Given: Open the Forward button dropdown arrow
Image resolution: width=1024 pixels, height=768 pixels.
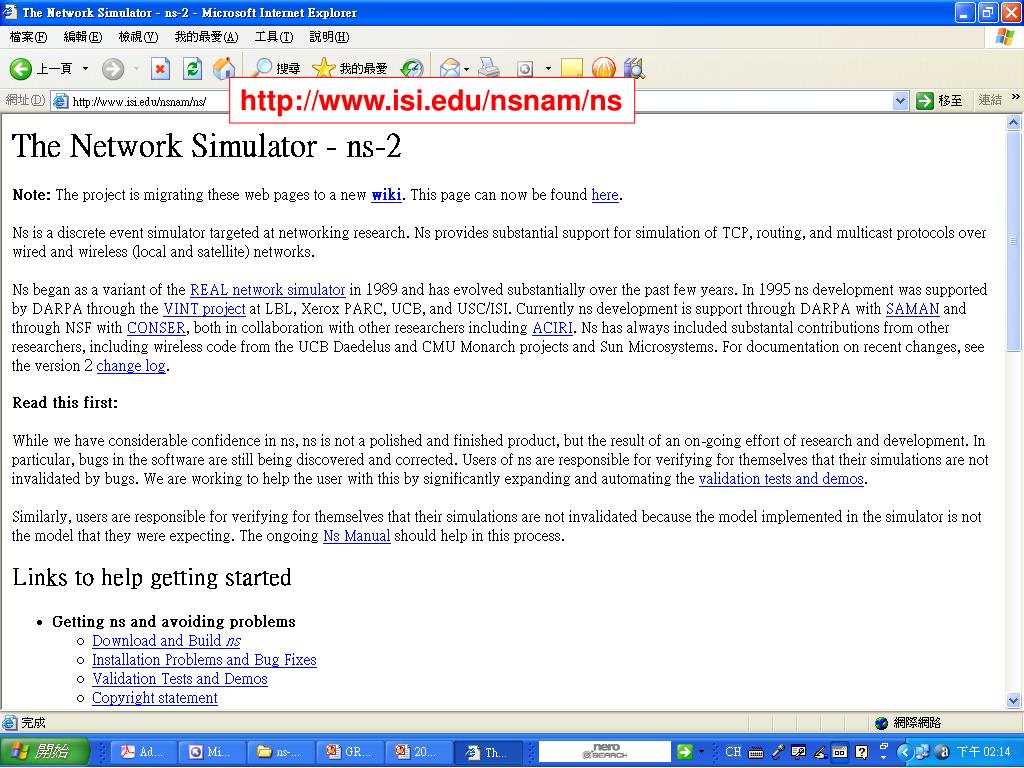Looking at the screenshot, I should click(x=136, y=69).
